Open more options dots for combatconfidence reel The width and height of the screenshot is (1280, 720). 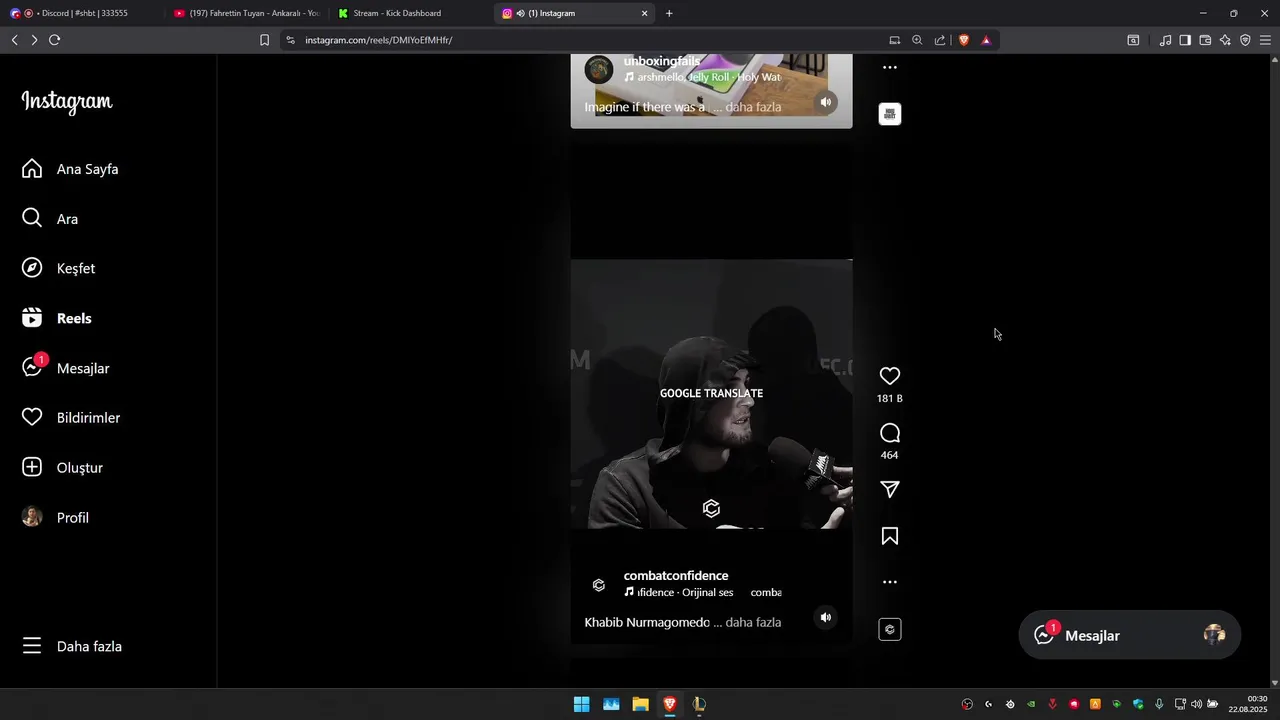(x=889, y=582)
